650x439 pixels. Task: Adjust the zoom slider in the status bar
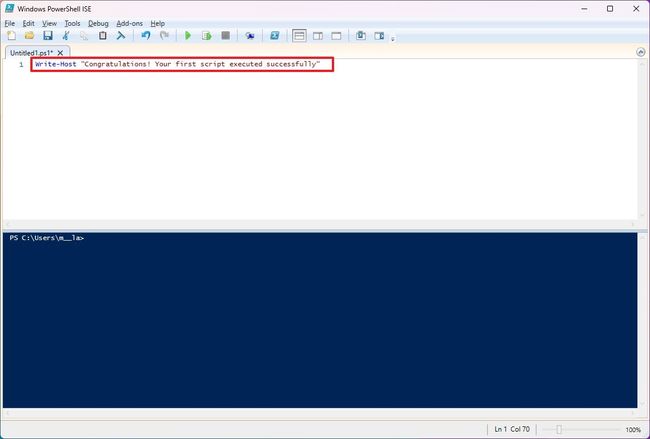[x=559, y=429]
